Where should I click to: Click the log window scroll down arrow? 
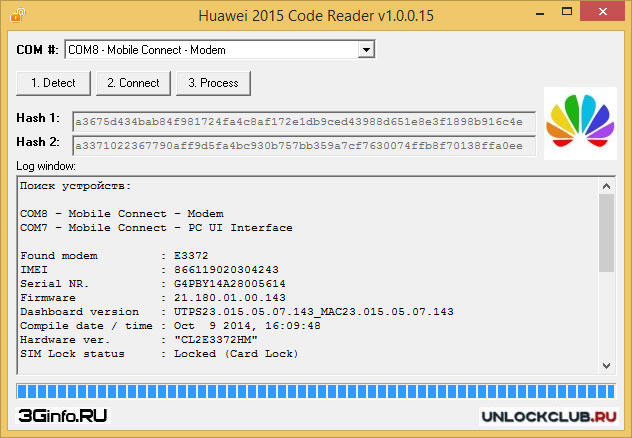click(x=607, y=366)
